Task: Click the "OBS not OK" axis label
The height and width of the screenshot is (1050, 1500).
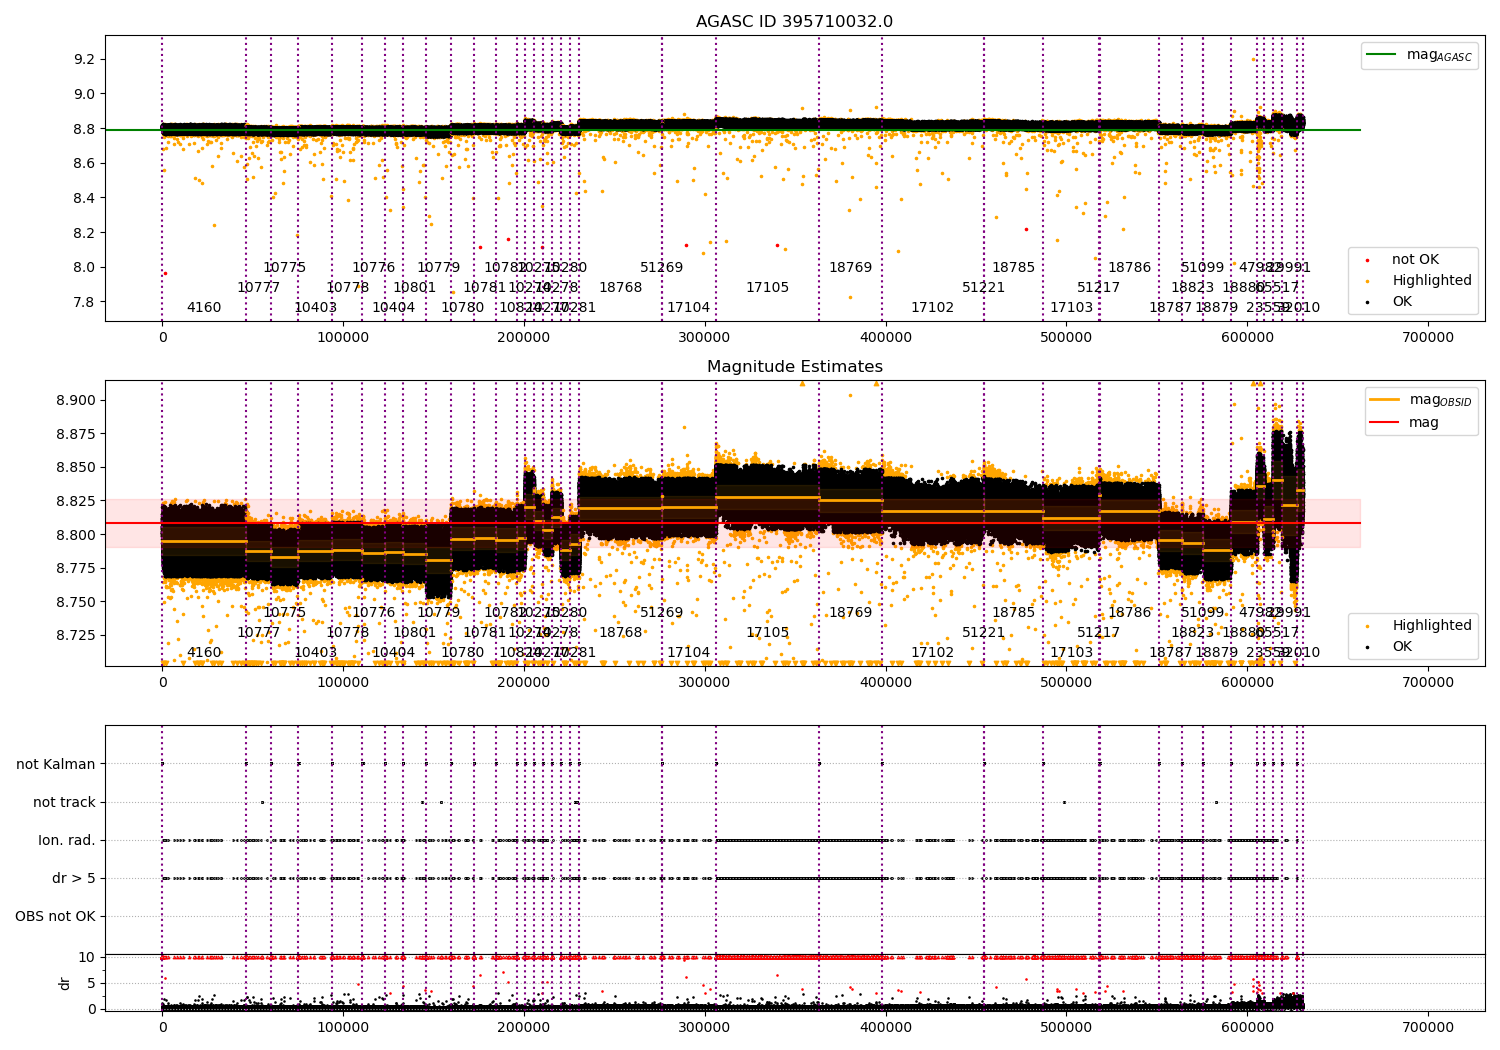Action: point(55,916)
